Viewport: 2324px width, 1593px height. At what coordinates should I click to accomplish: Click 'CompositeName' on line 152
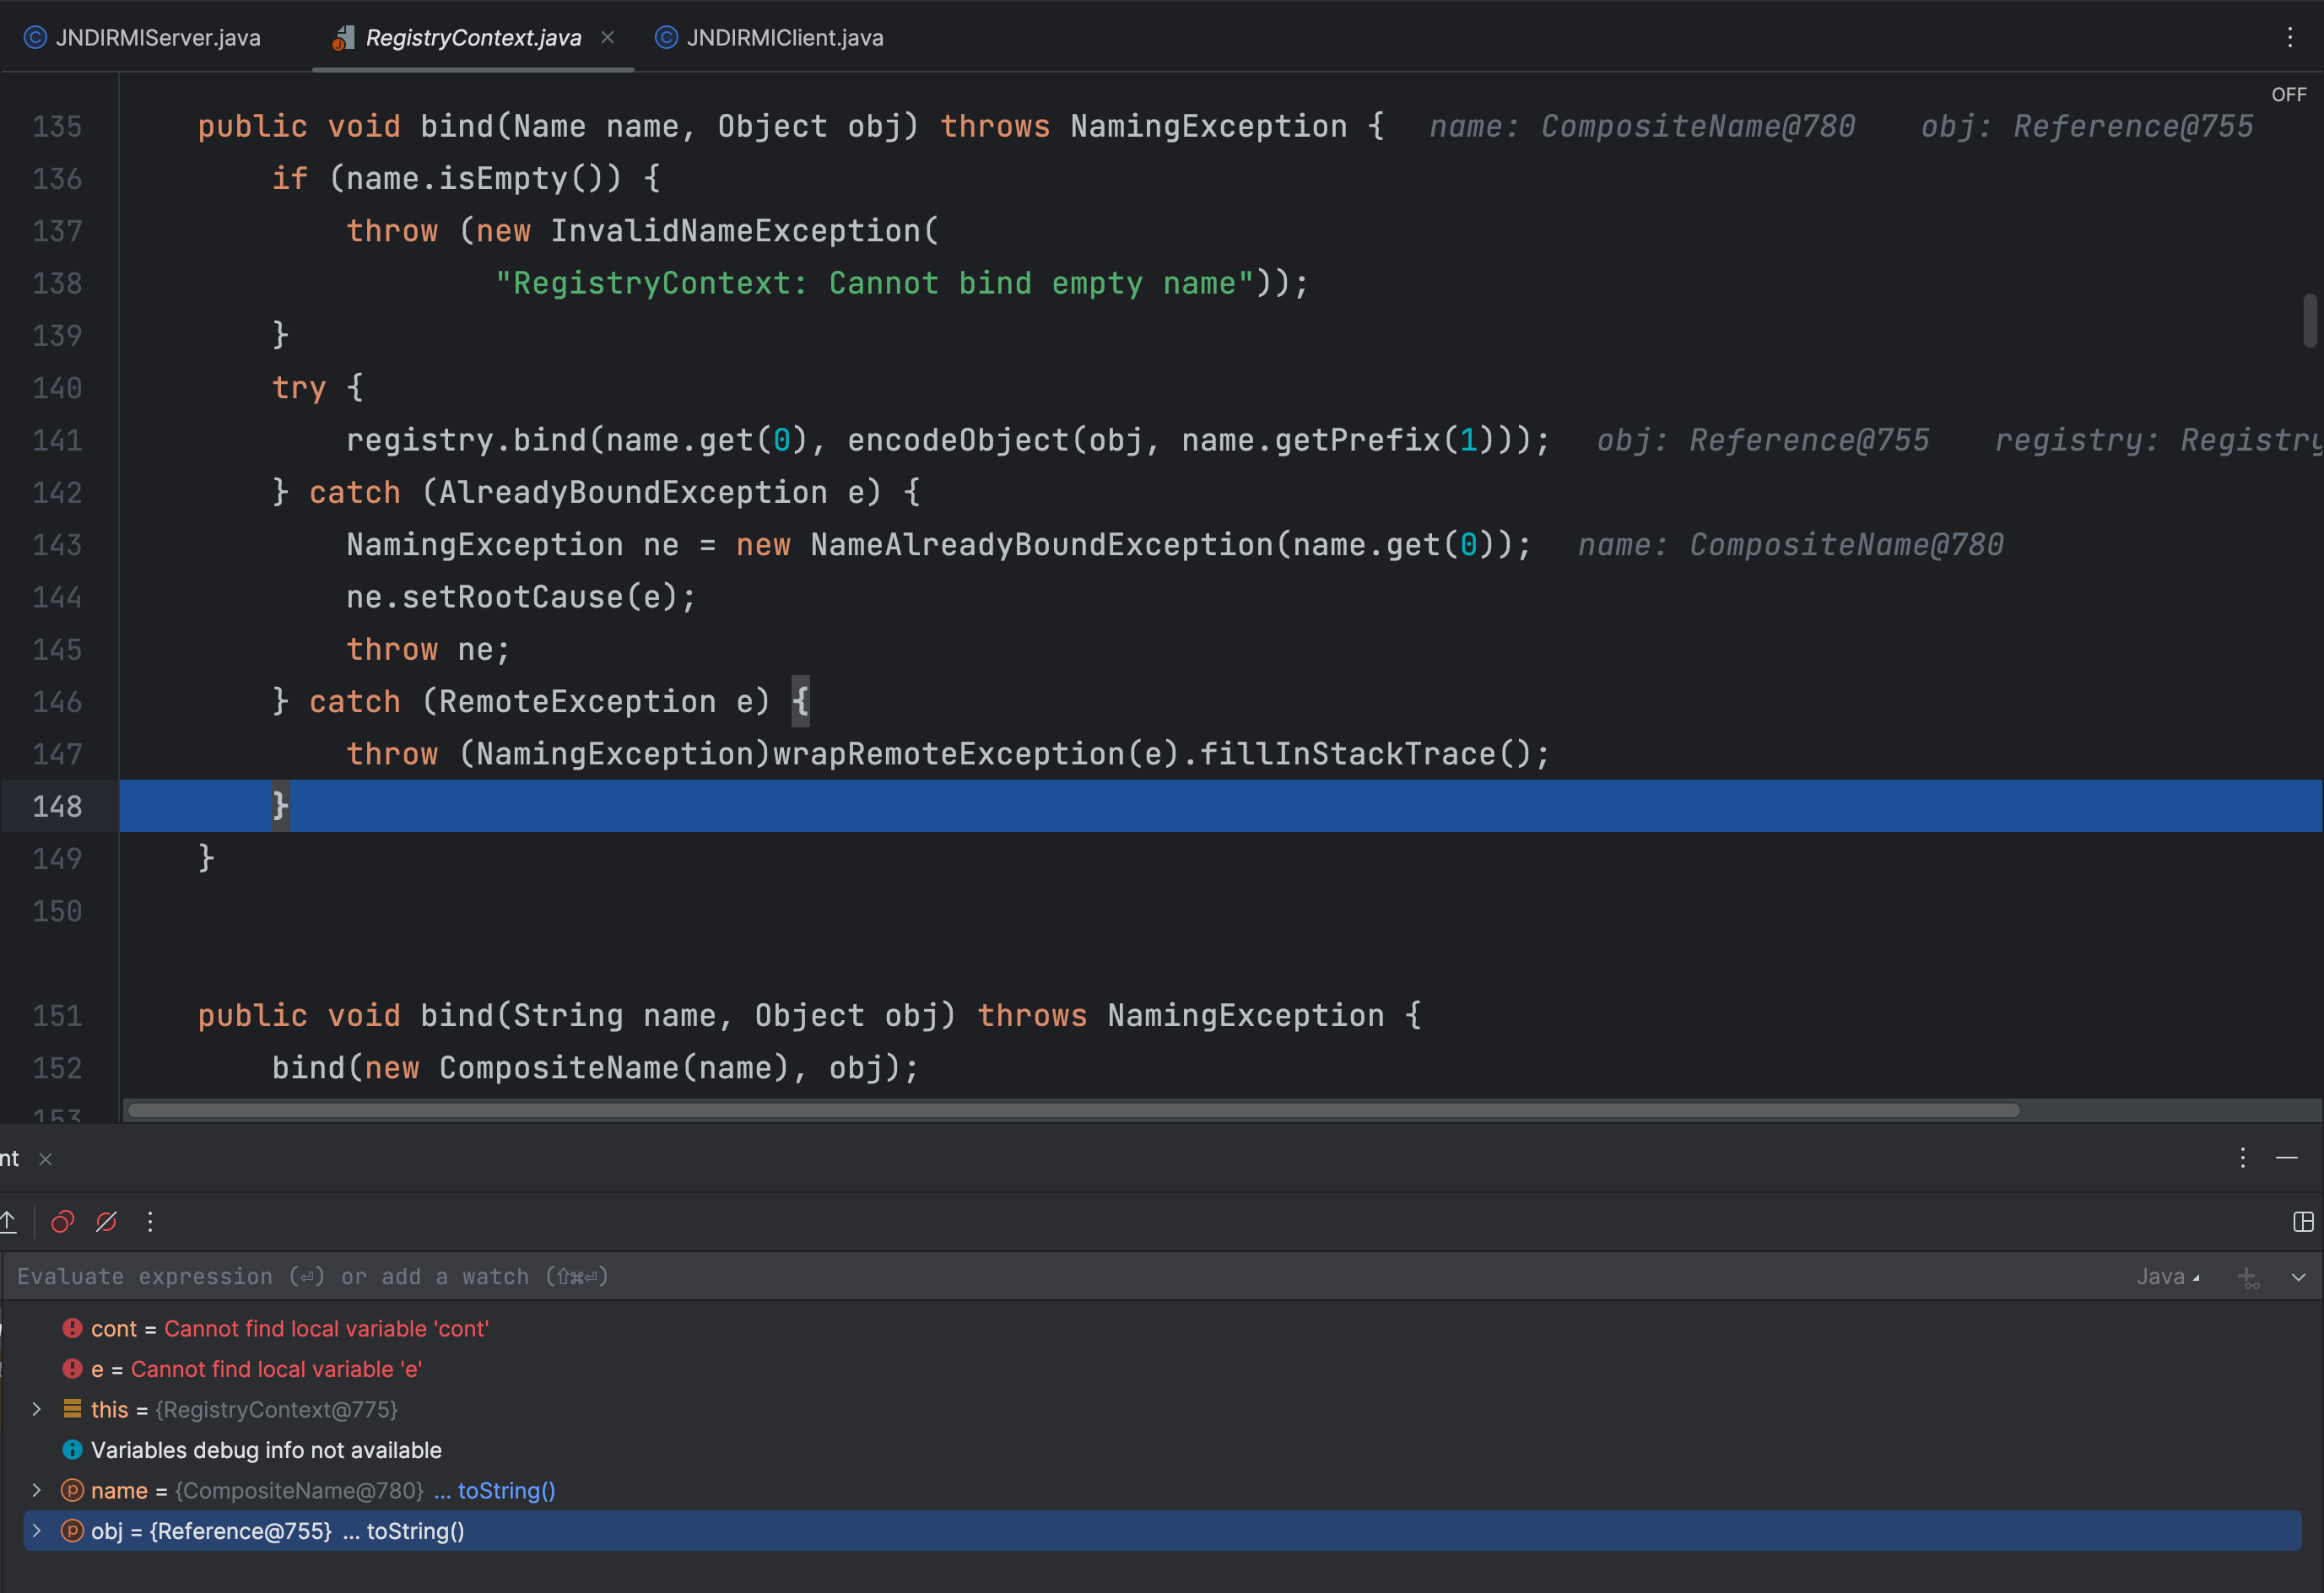click(x=559, y=1068)
